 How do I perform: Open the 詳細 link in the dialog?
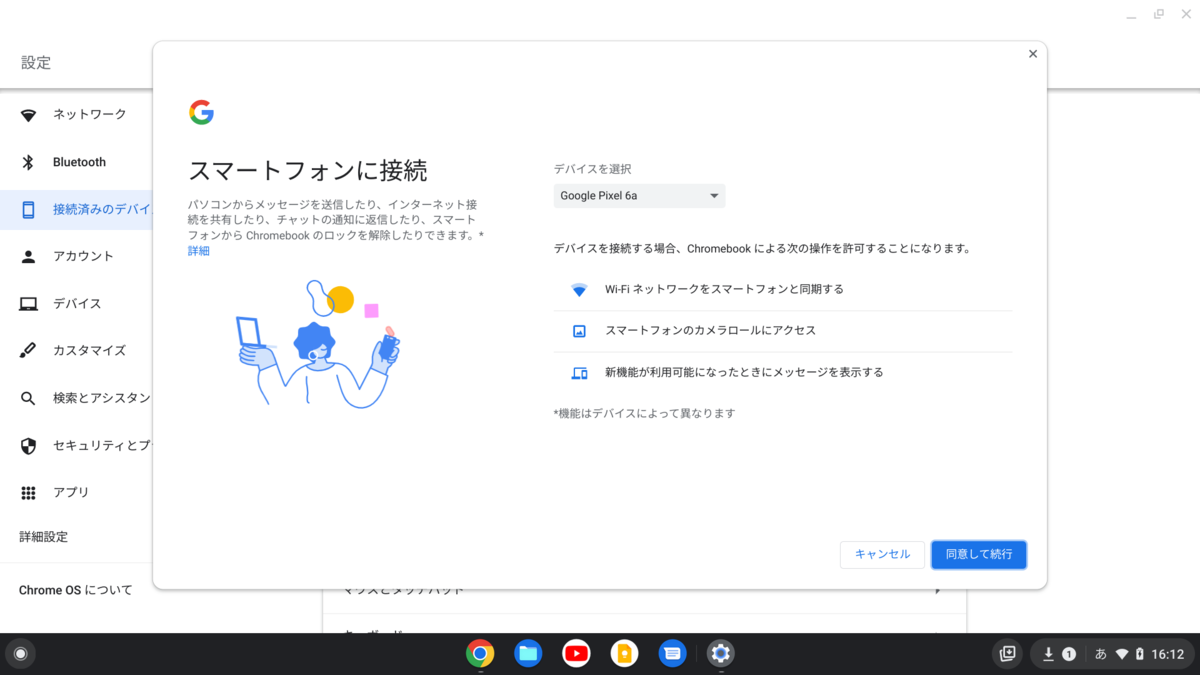[x=199, y=251]
